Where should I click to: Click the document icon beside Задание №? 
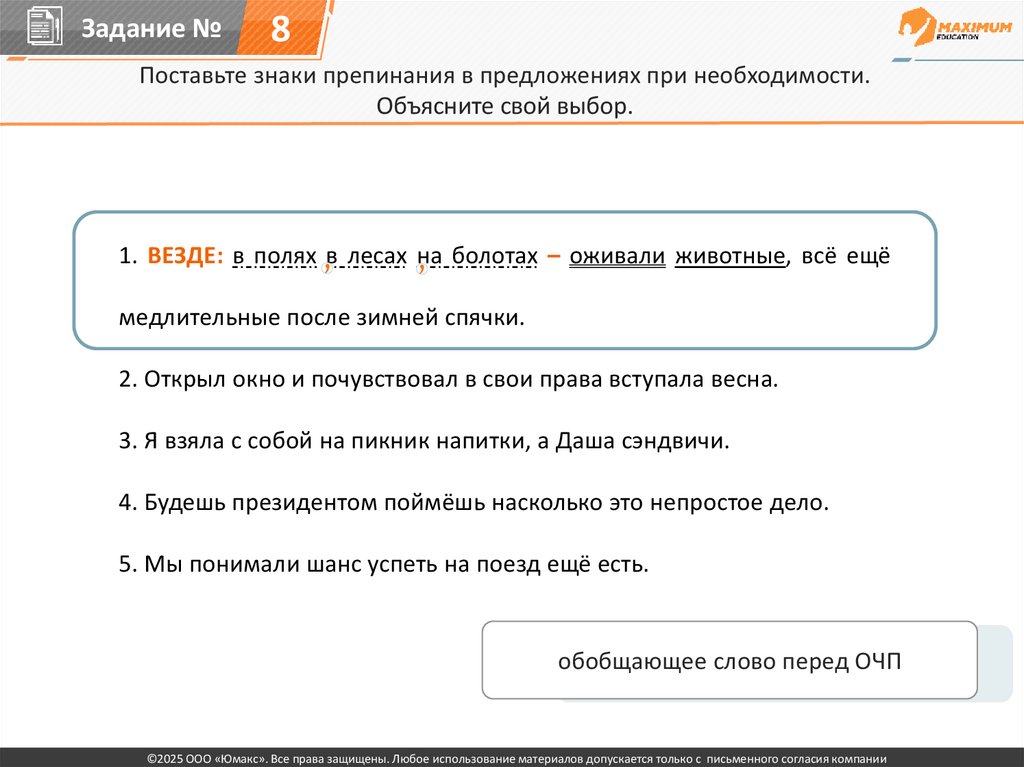click(44, 27)
